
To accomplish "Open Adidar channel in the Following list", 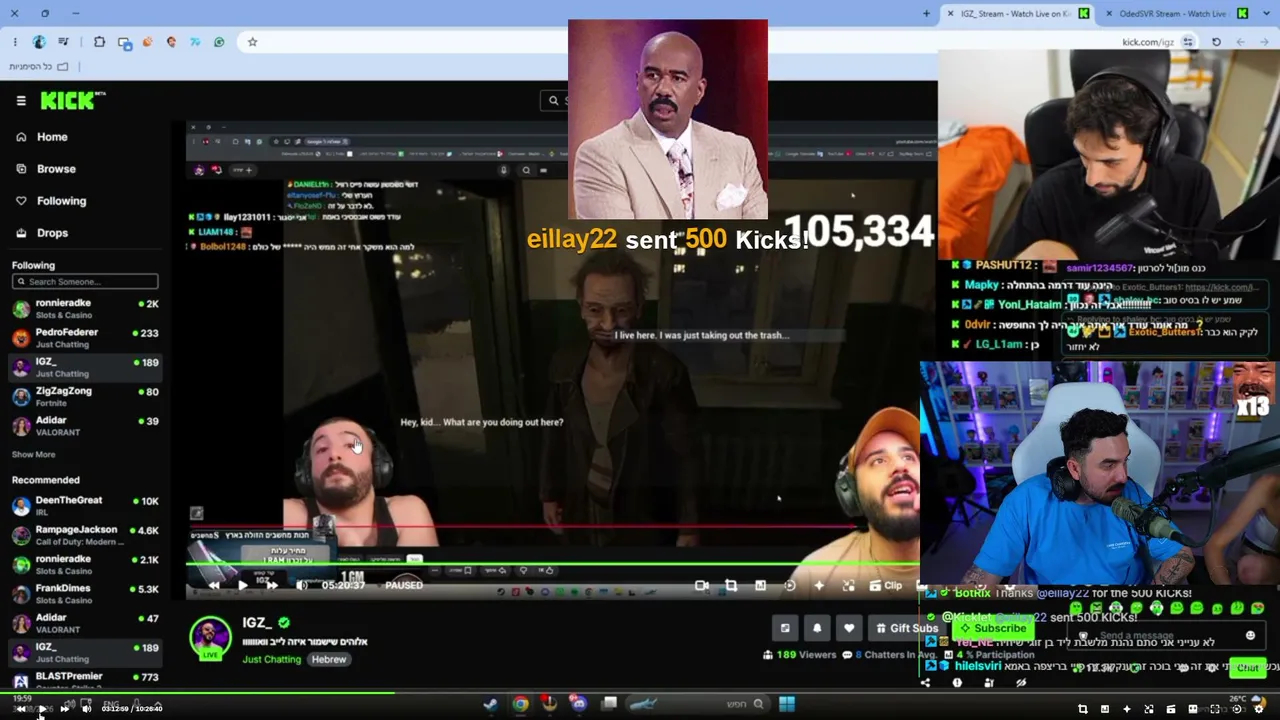I will [x=85, y=426].
